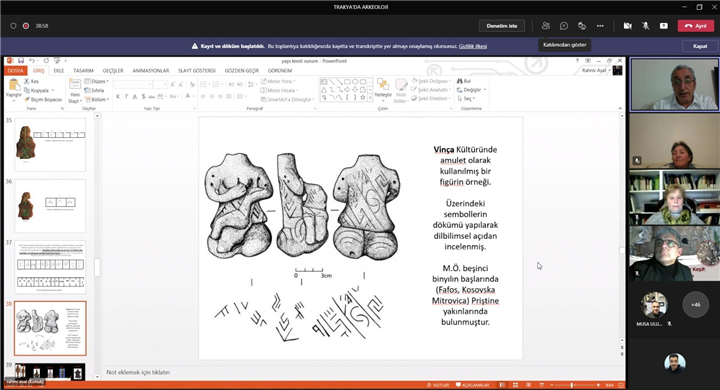The height and width of the screenshot is (390, 720).
Task: Select the oval shape in shapes gallery
Action: [355, 82]
